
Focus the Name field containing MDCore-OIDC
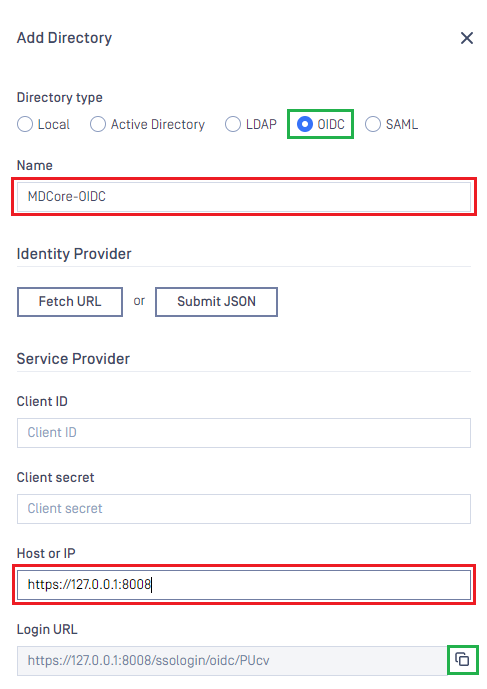[x=244, y=196]
